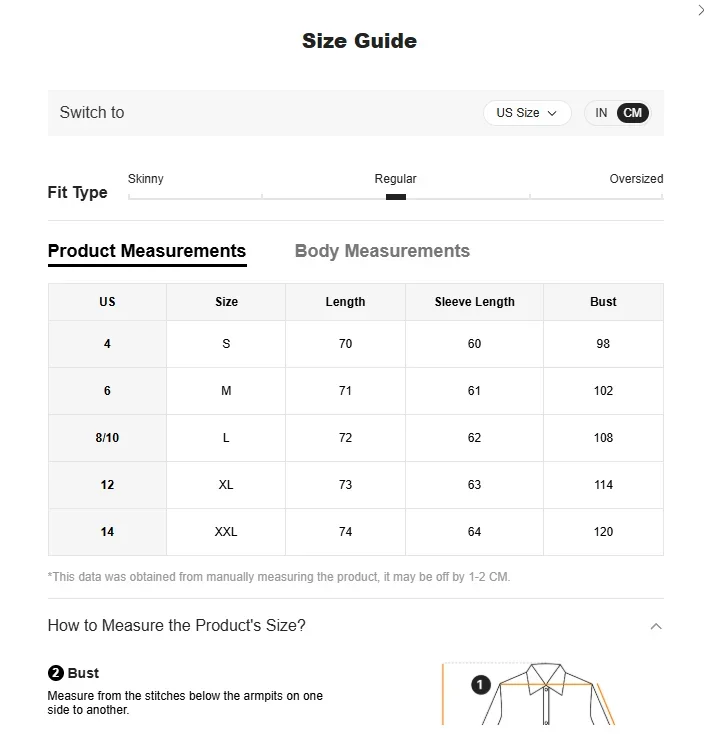This screenshot has width=704, height=734.
Task: Switch units to IN
Action: pos(601,113)
